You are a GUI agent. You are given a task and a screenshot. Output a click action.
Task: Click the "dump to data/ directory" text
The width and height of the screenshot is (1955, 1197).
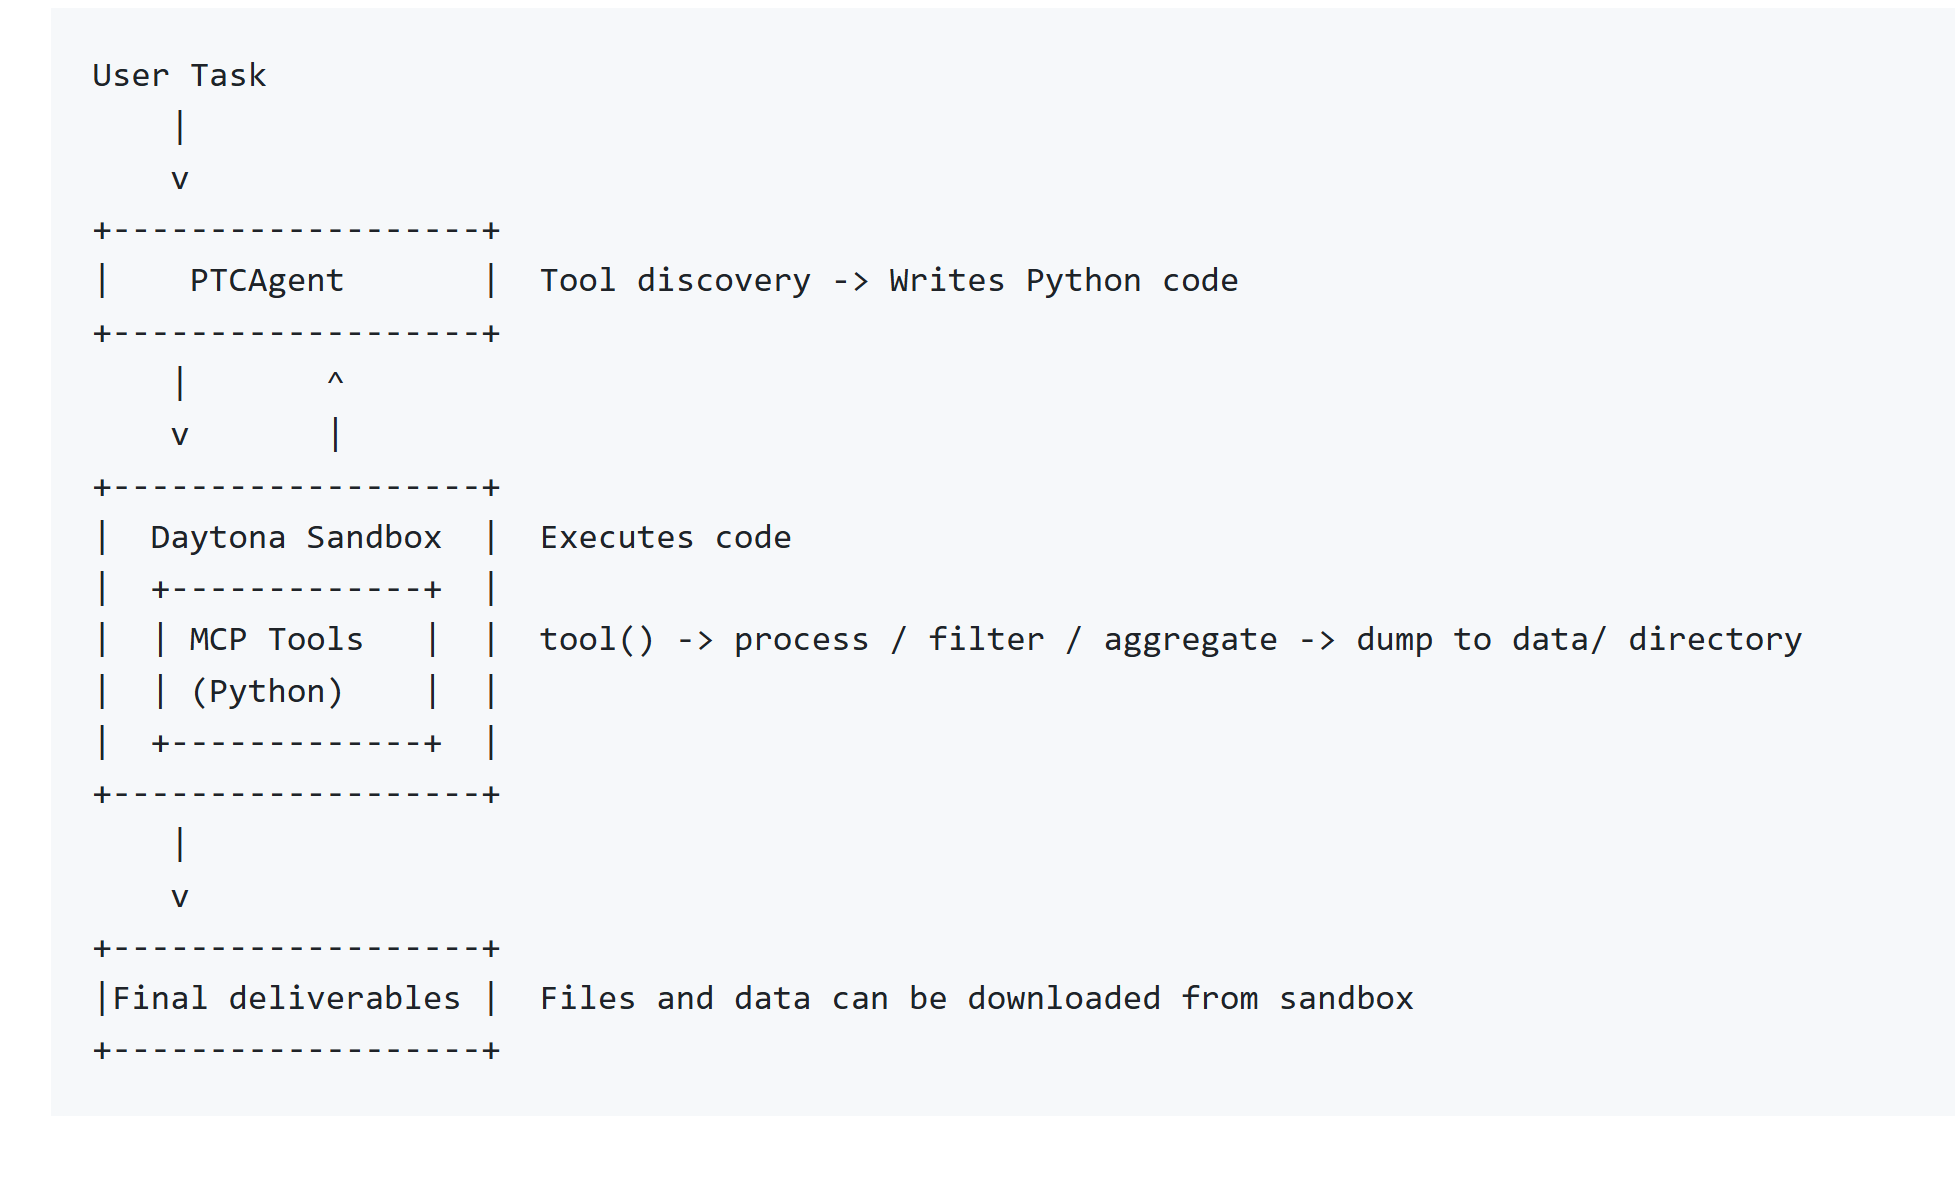click(1578, 640)
